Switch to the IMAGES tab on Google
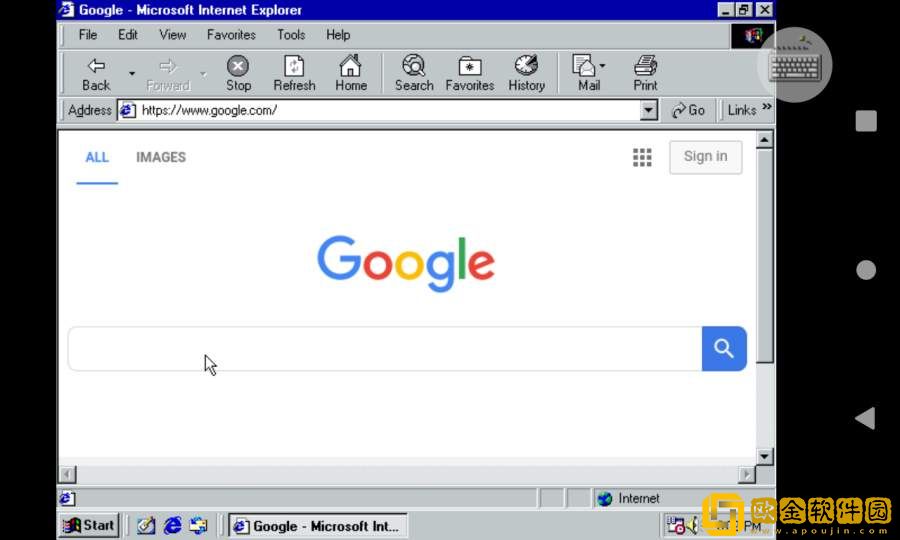900x540 pixels. 161,157
